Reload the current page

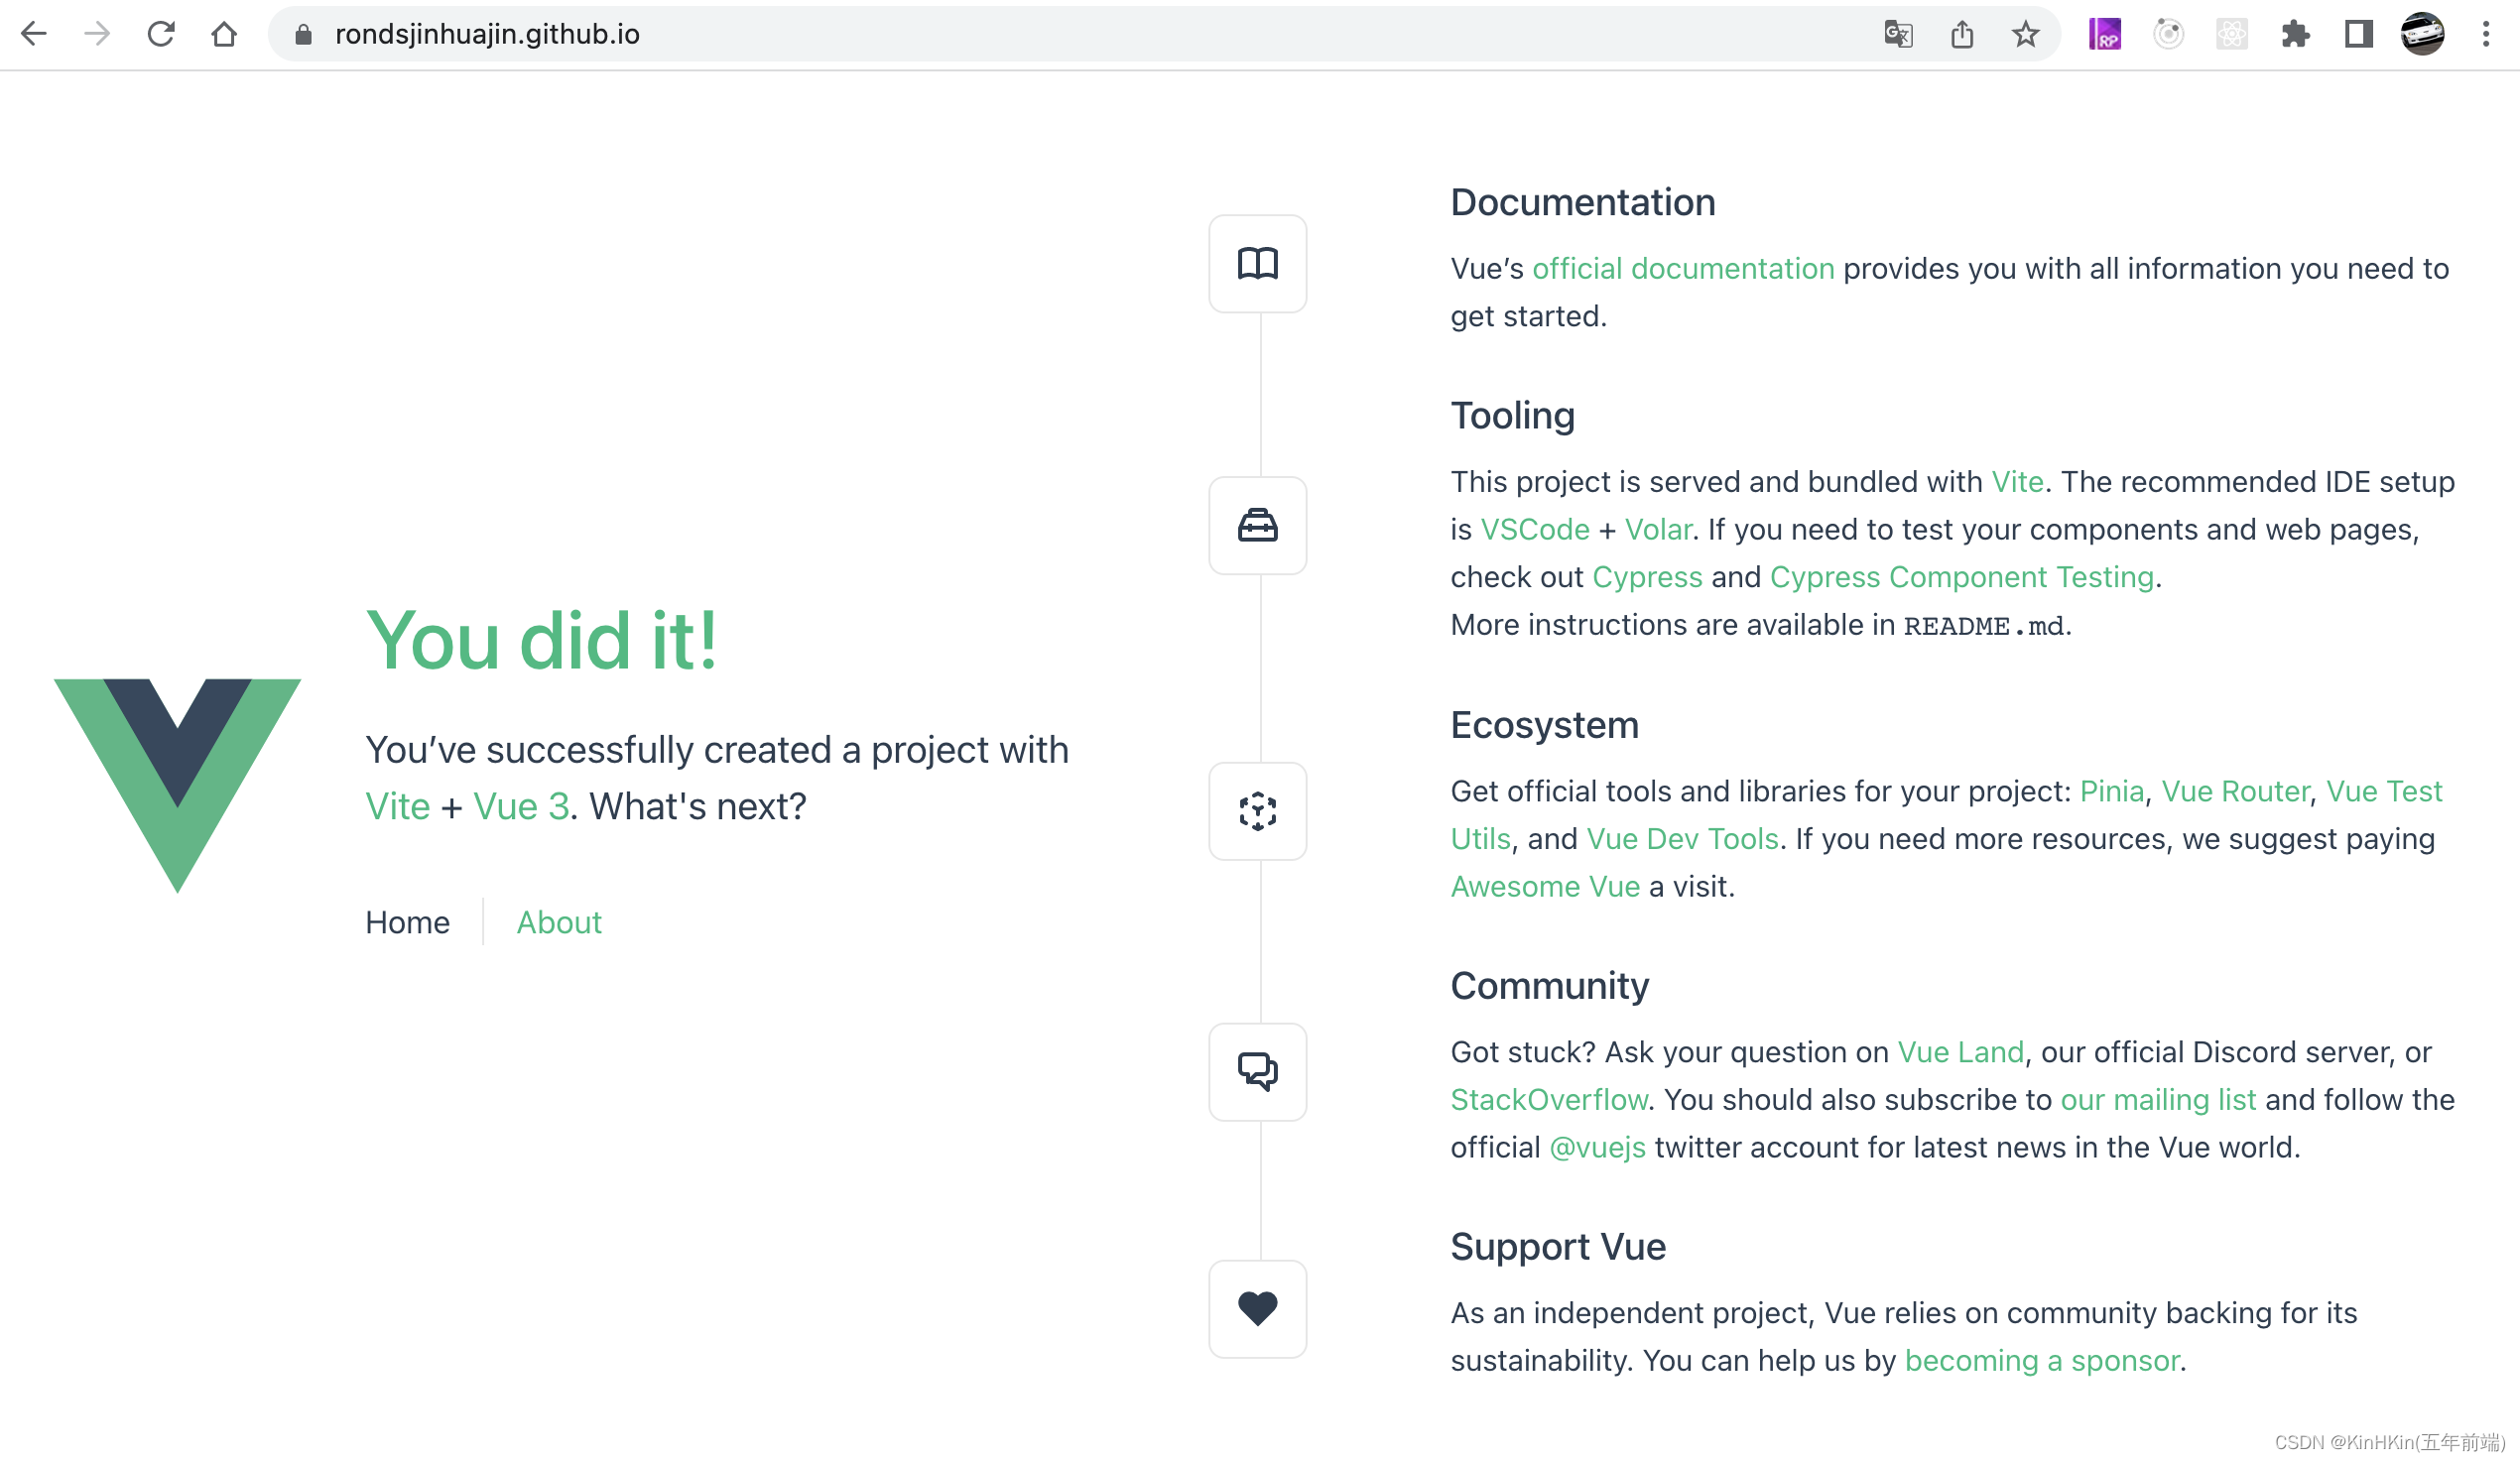click(161, 34)
